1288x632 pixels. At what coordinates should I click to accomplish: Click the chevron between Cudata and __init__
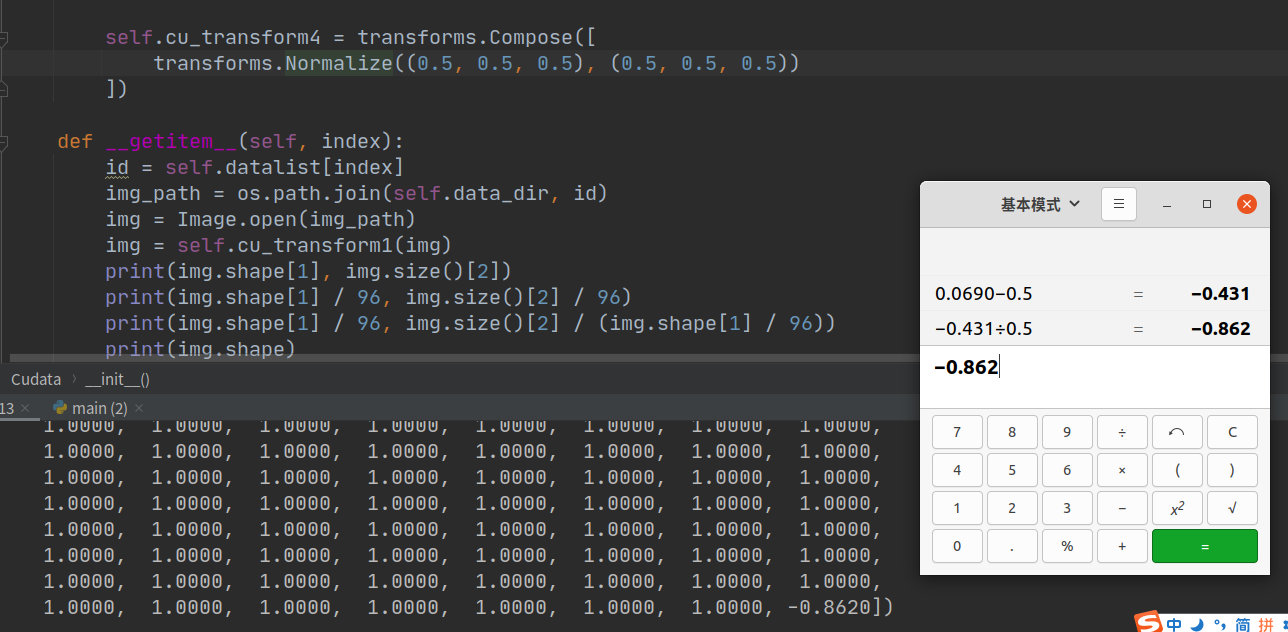pyautogui.click(x=75, y=379)
